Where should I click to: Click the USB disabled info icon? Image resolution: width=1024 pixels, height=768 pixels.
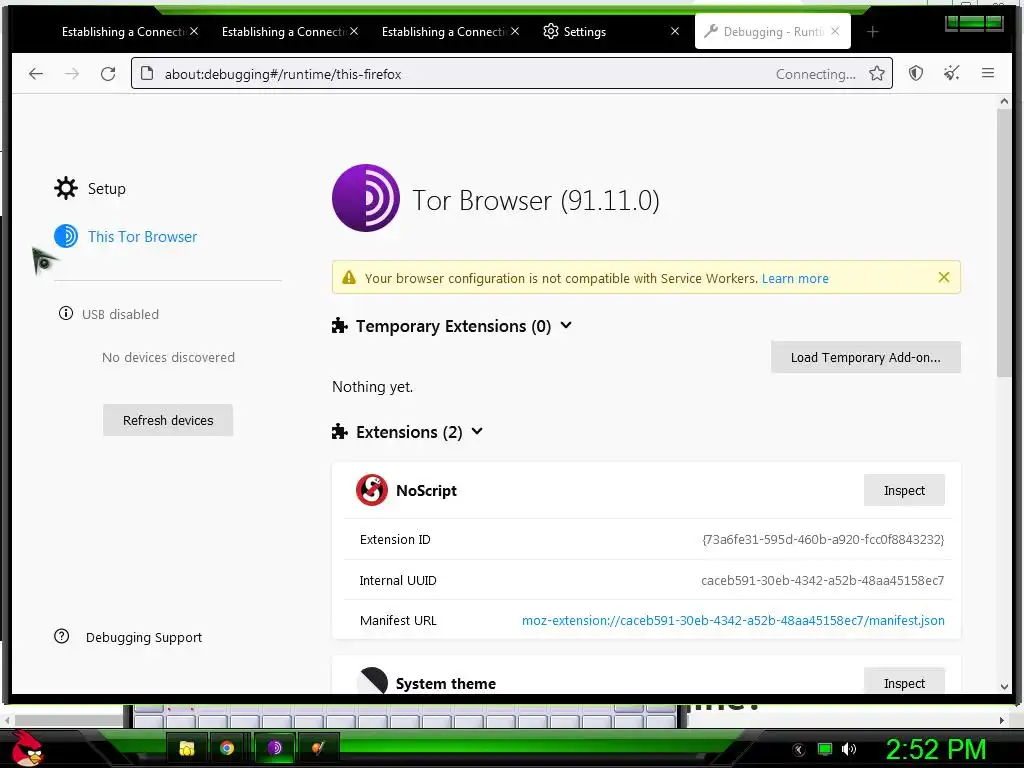(x=65, y=313)
